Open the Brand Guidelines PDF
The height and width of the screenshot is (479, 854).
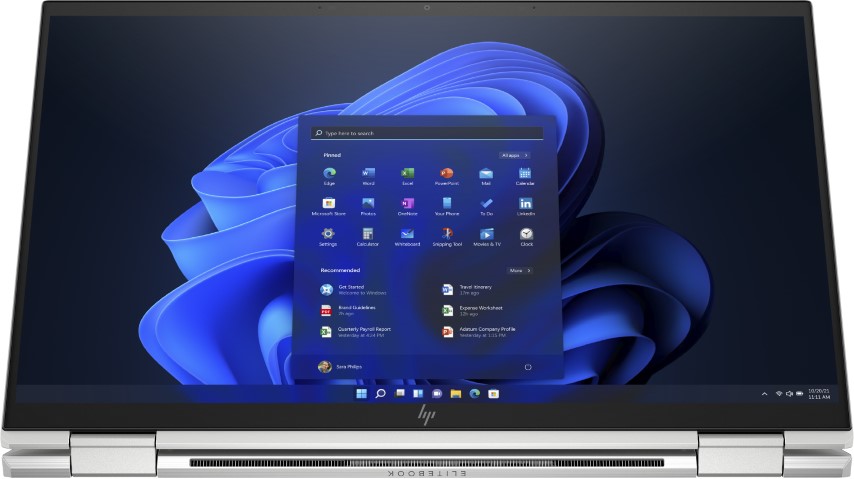[349, 311]
